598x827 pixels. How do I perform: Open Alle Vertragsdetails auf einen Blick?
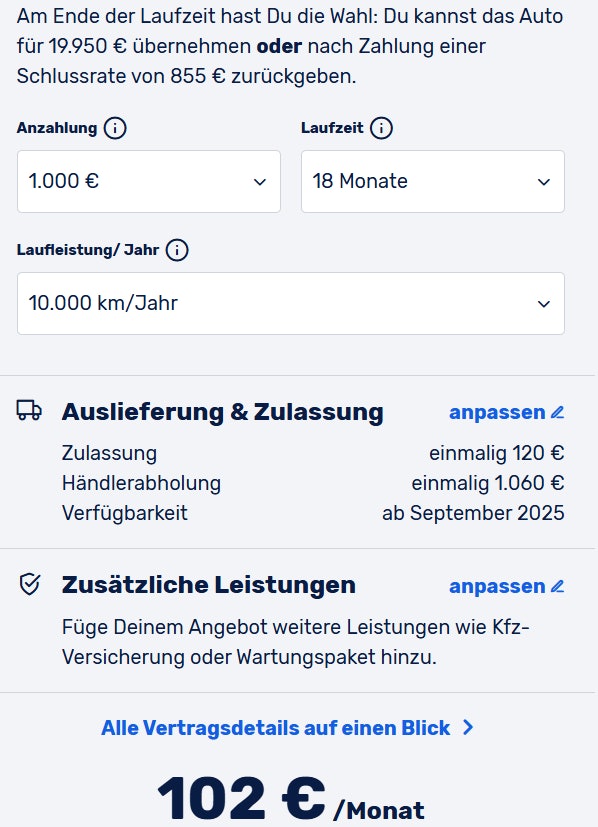pyautogui.click(x=275, y=728)
